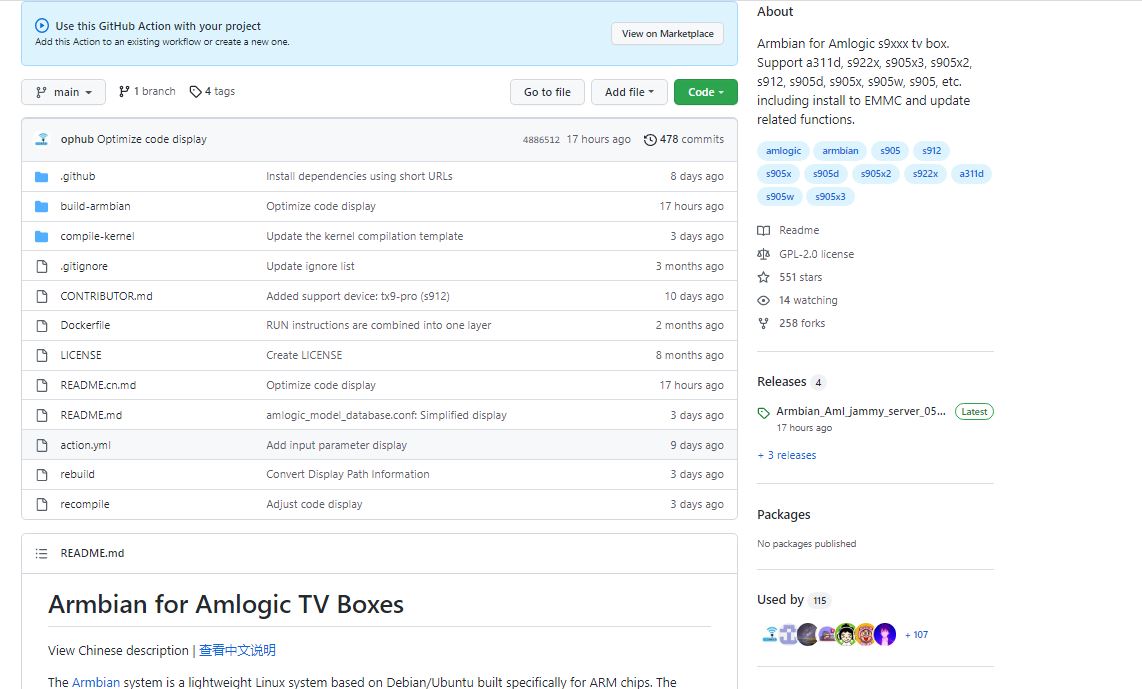The width and height of the screenshot is (1142, 689).
Task: Select the s905w topic tag
Action: pos(779,197)
